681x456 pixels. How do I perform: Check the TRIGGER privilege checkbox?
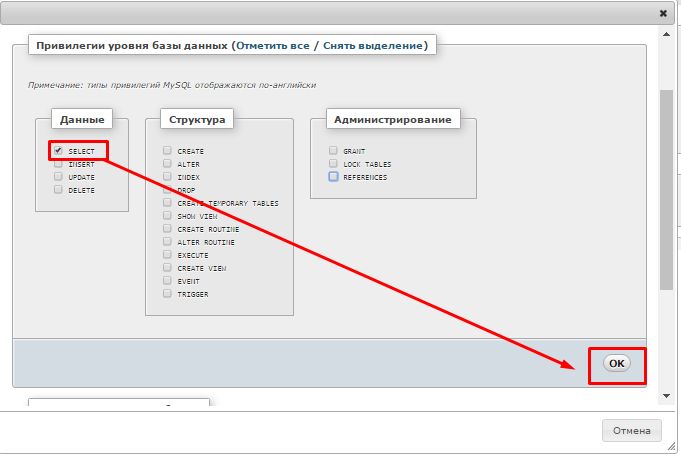(167, 294)
